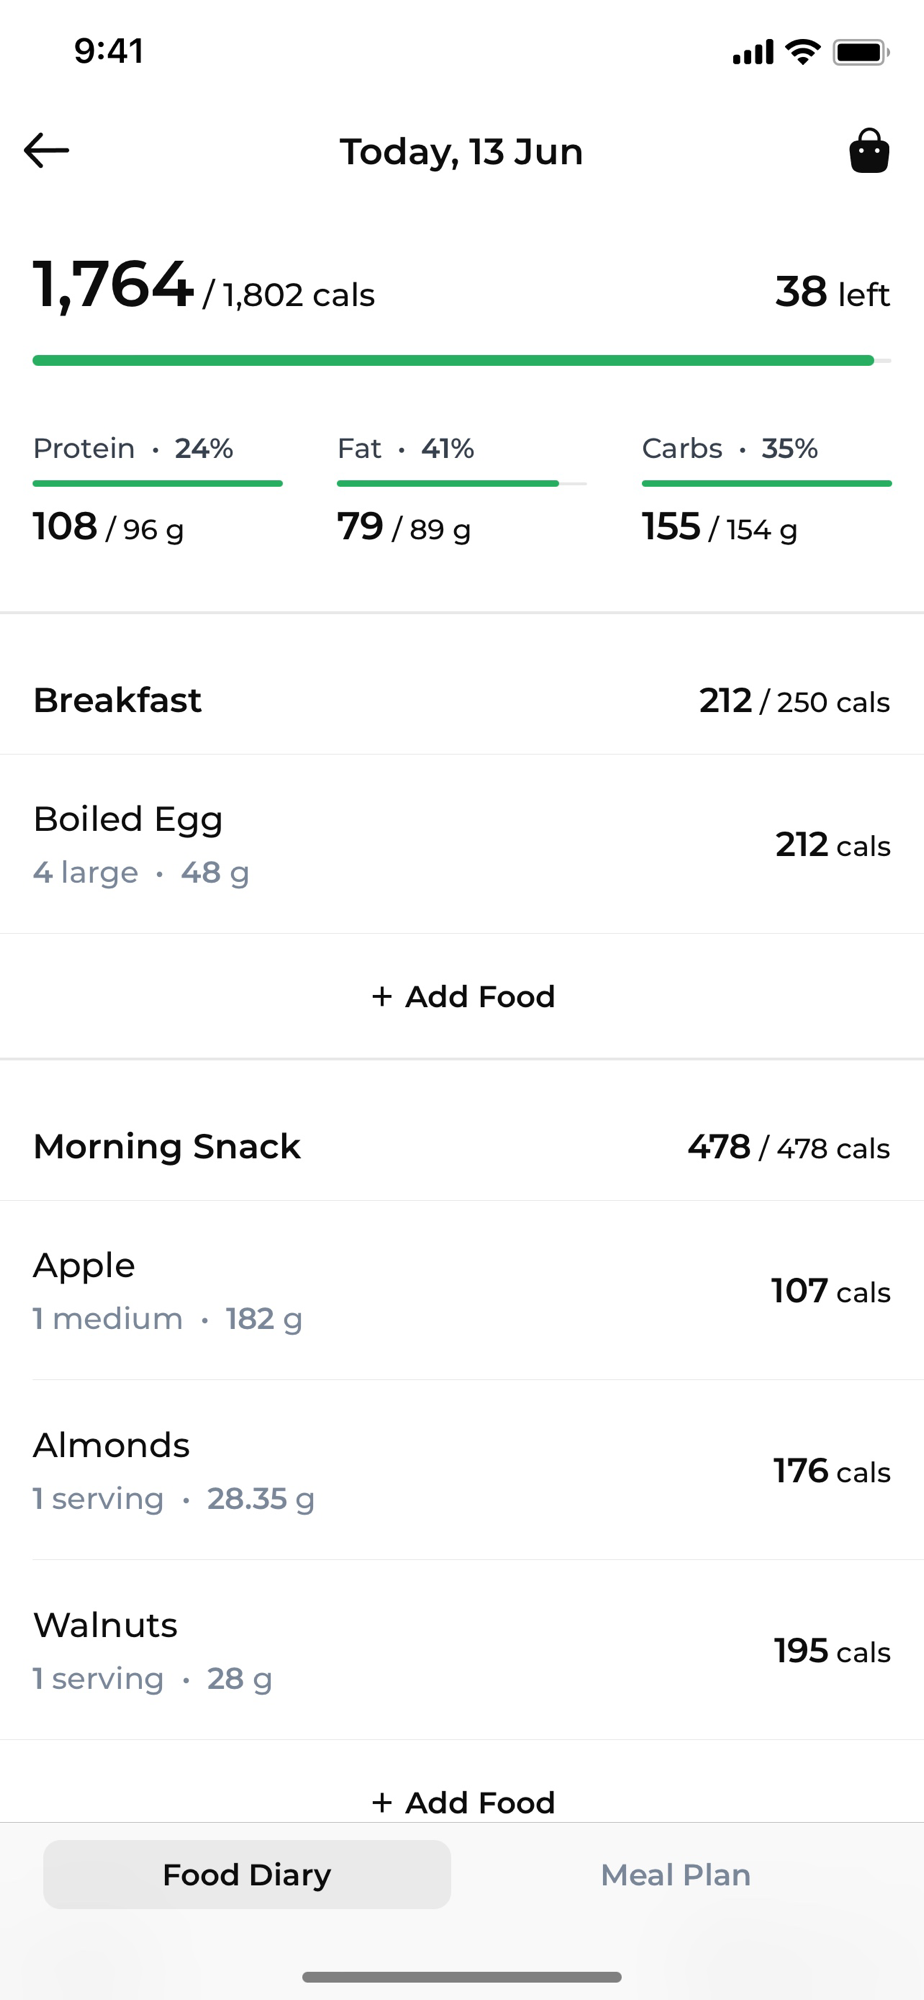Screen dimensions: 924x2000
Task: Add food to Breakfast
Action: pyautogui.click(x=462, y=996)
